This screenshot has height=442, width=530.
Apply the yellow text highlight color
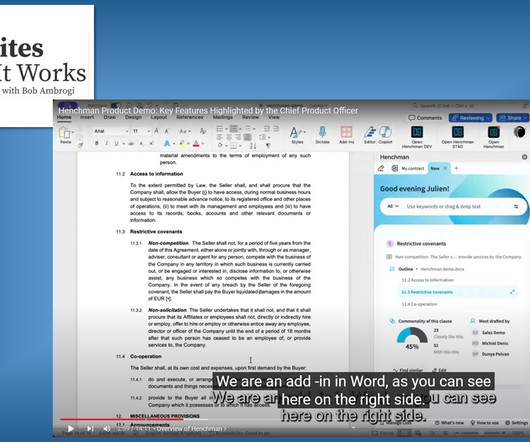click(182, 144)
